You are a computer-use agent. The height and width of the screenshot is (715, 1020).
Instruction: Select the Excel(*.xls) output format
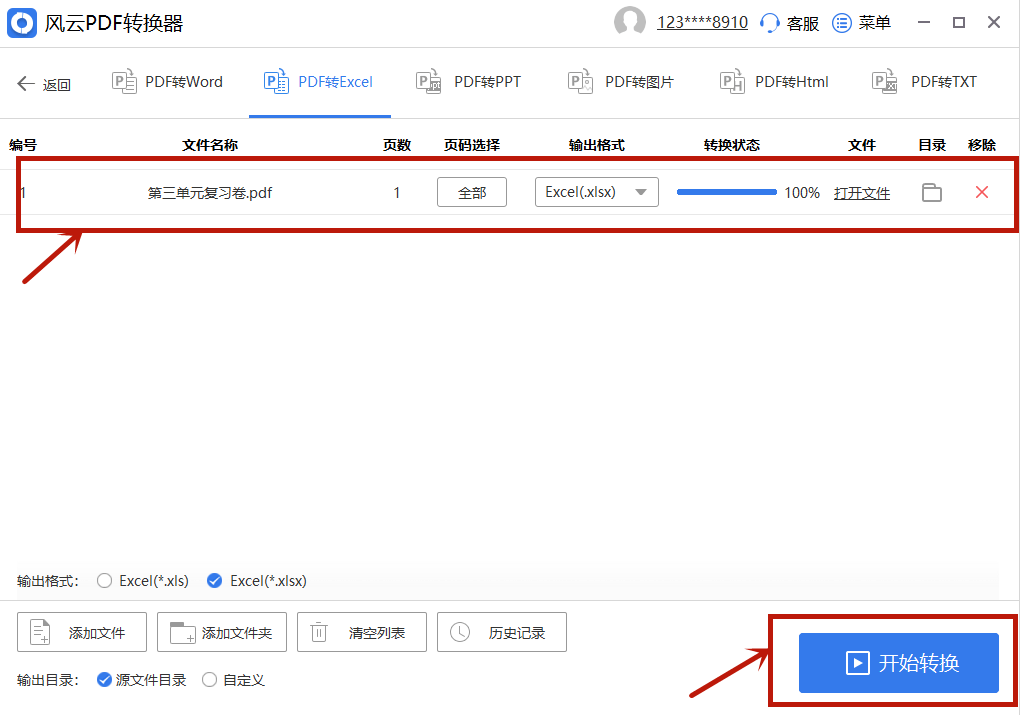pos(104,580)
